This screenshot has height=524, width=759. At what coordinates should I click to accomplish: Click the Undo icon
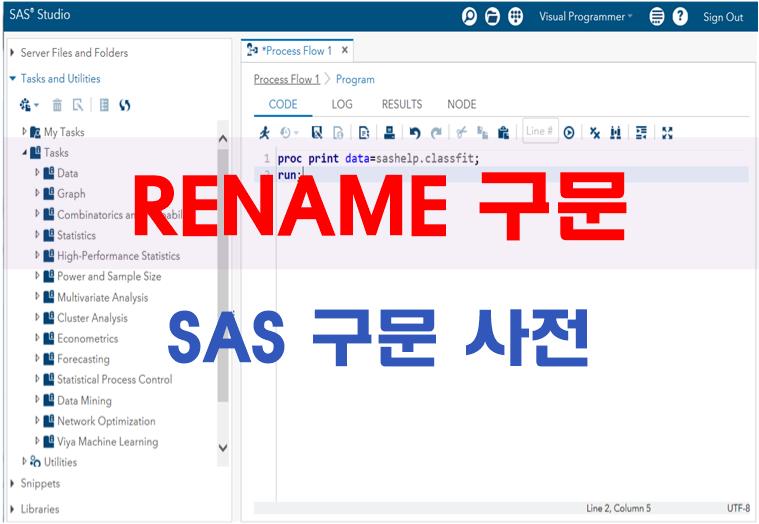[415, 132]
